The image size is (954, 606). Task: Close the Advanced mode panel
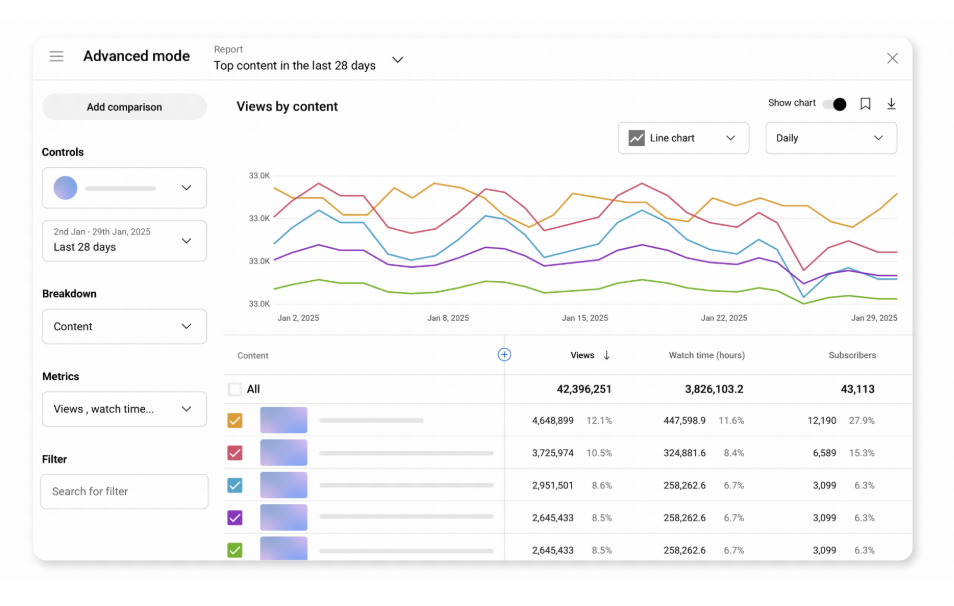pyautogui.click(x=892, y=58)
